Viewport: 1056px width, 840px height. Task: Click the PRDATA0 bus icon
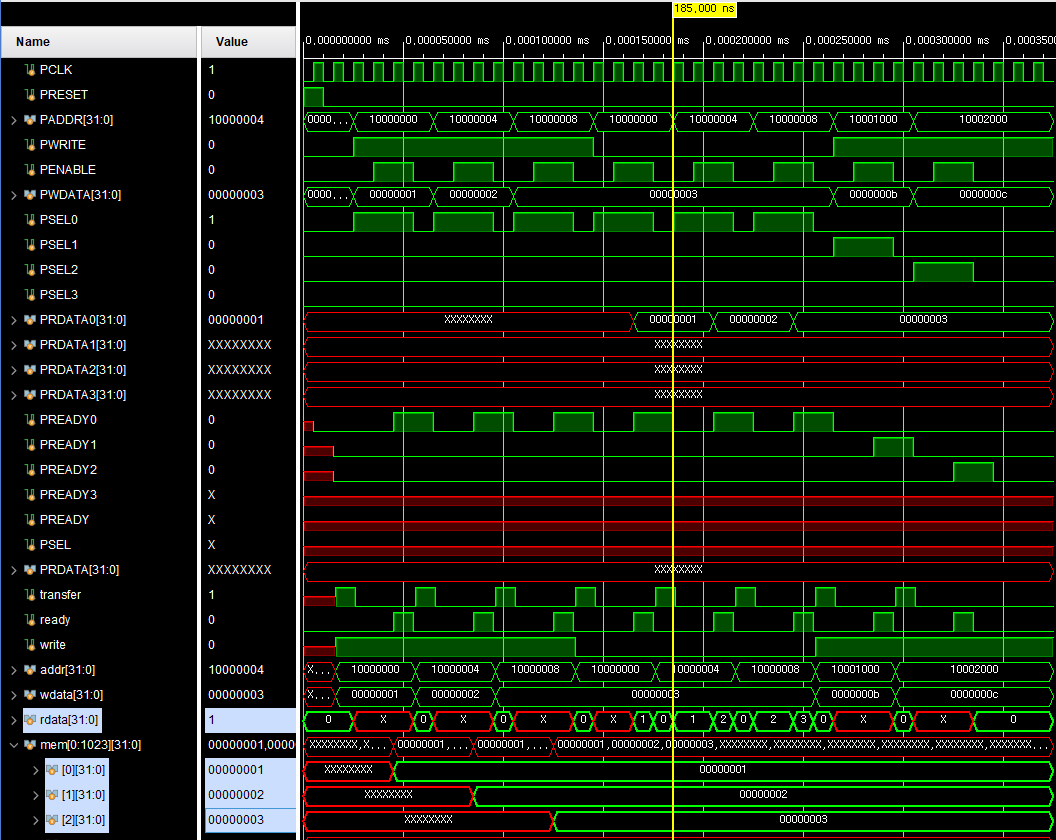(x=30, y=320)
